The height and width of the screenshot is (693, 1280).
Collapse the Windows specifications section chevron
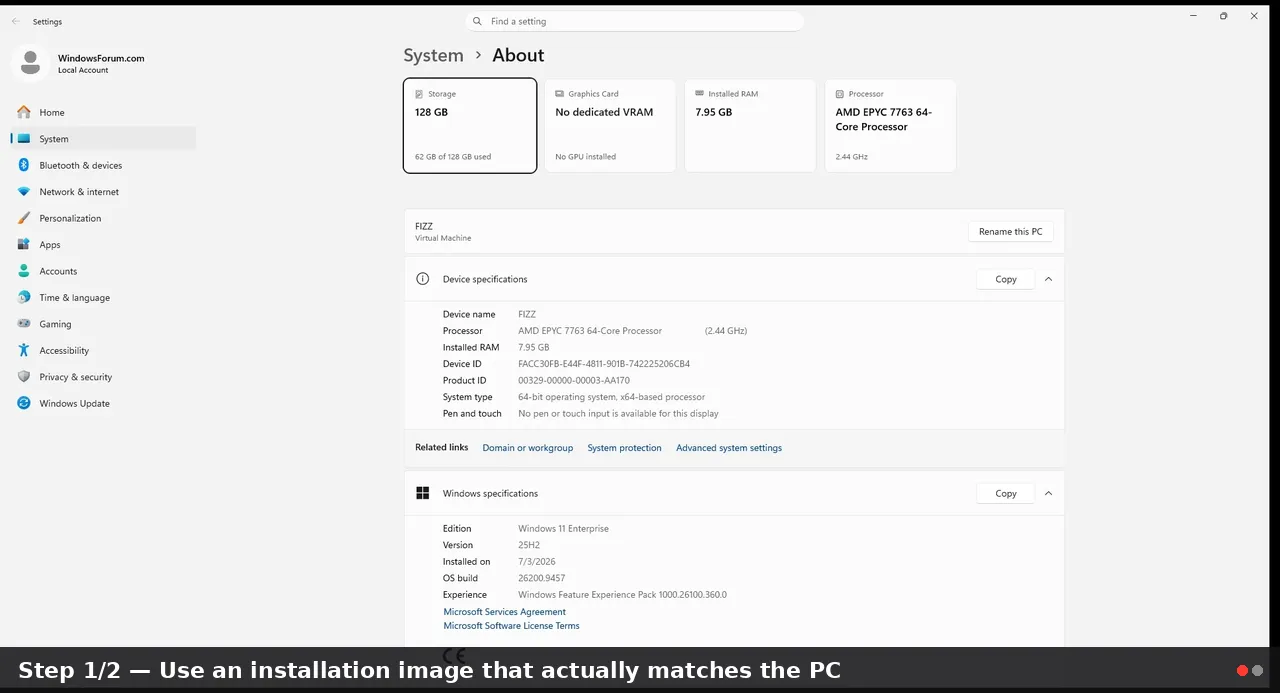1048,493
